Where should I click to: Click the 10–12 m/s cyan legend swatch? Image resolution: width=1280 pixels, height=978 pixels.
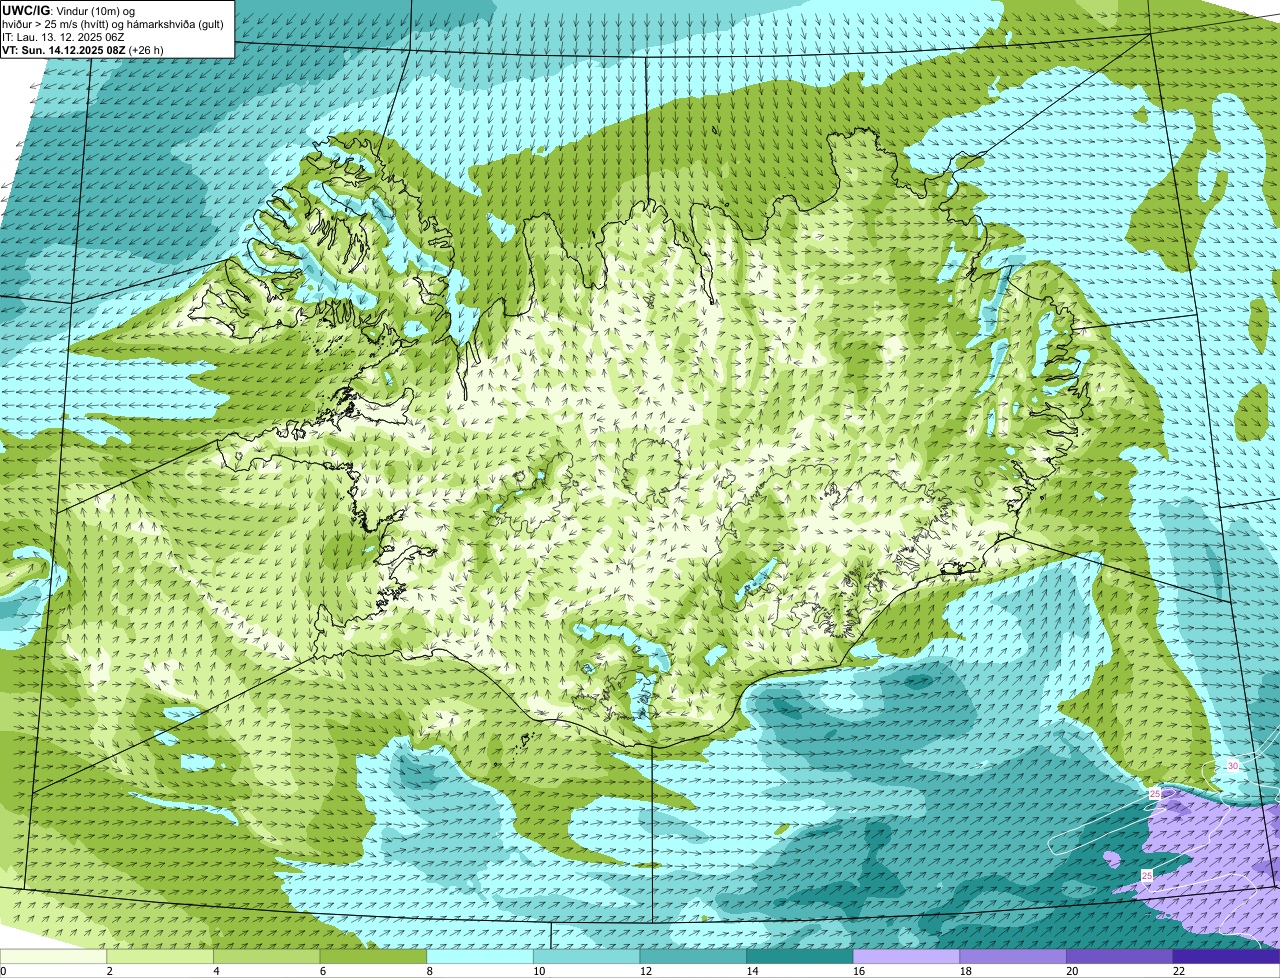[x=586, y=956]
